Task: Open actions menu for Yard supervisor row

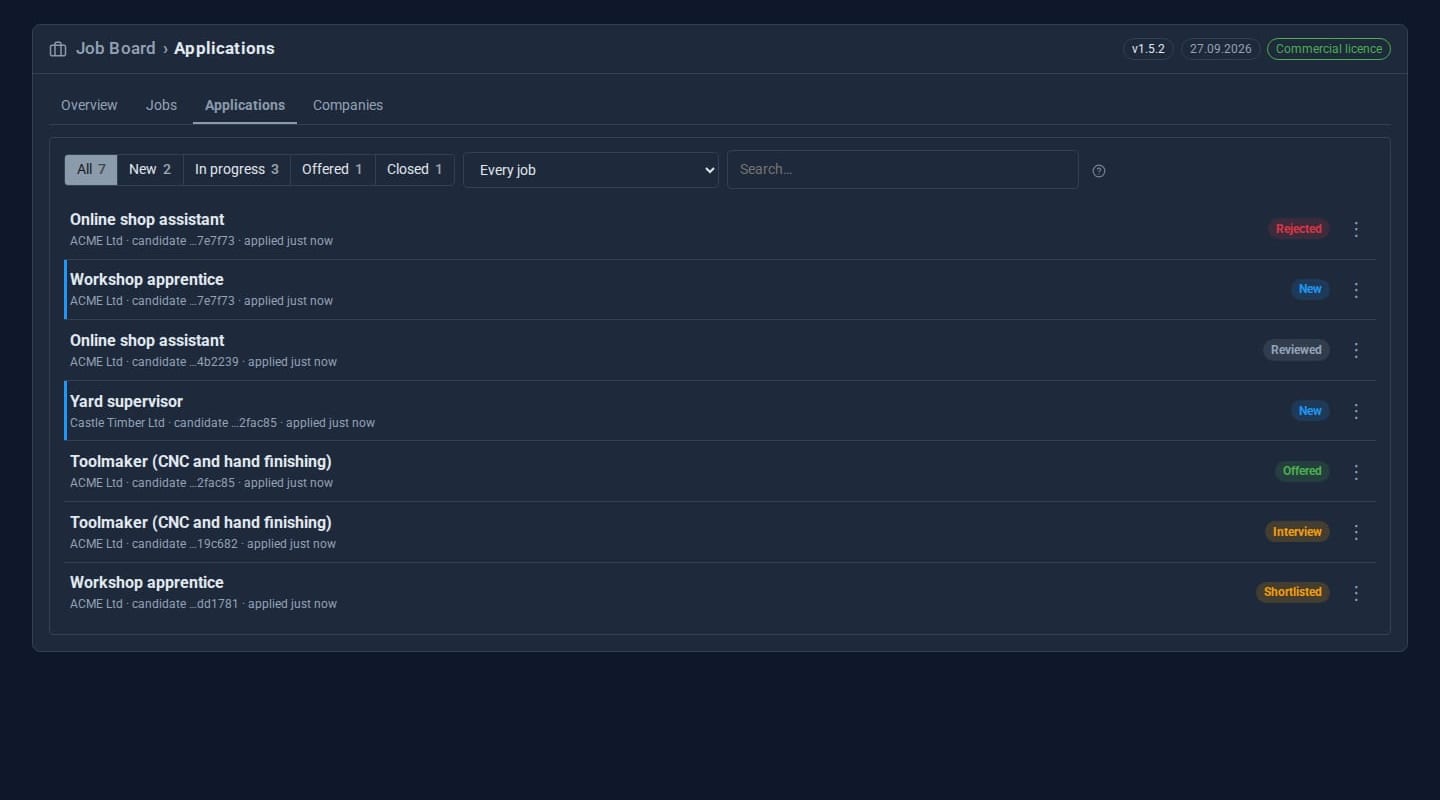Action: 1356,411
